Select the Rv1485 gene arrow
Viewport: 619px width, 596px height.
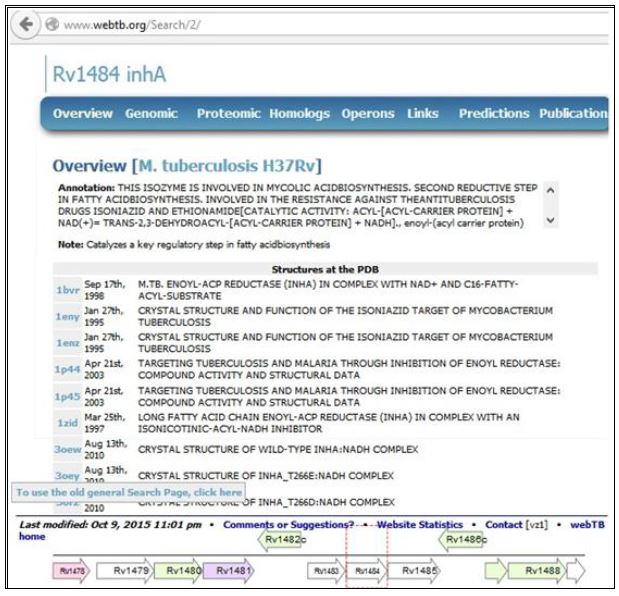415,571
